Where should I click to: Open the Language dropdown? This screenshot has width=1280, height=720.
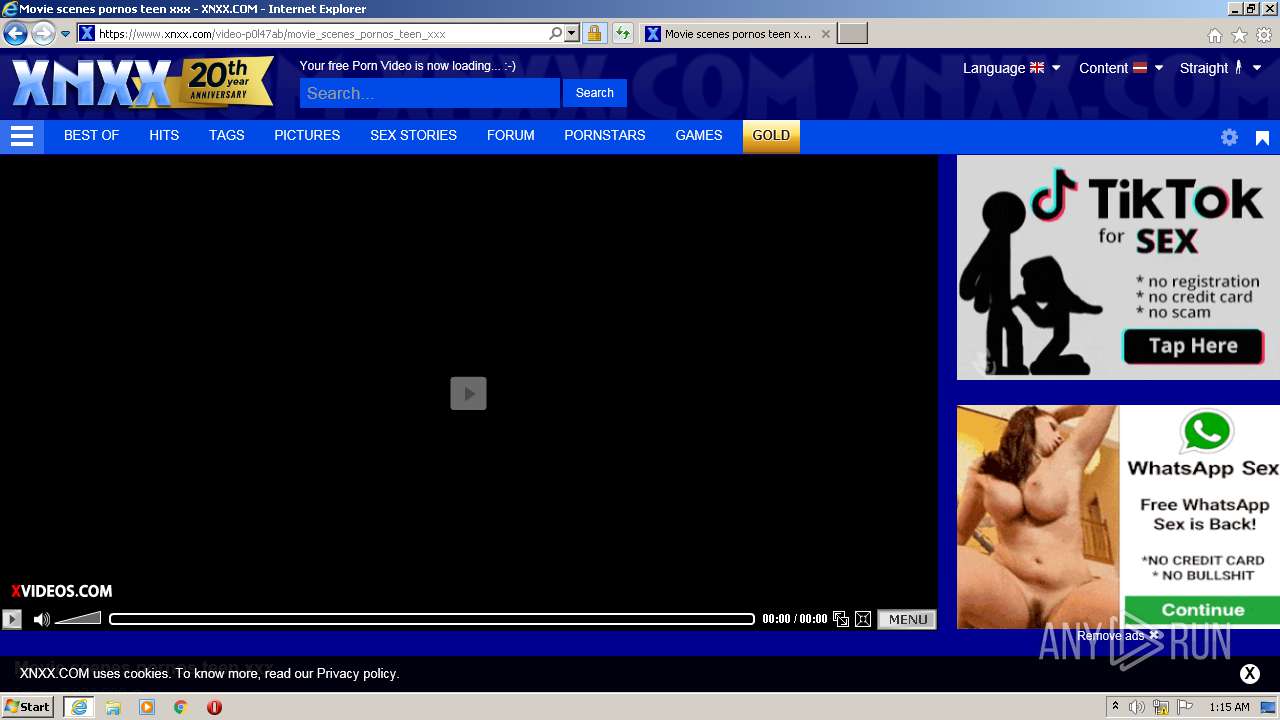coord(1012,68)
